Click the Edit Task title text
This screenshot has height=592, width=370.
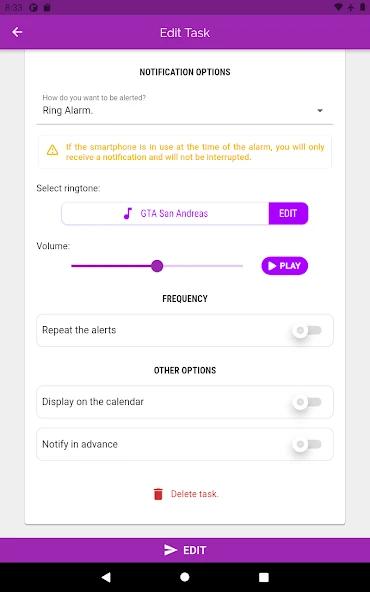click(x=185, y=32)
